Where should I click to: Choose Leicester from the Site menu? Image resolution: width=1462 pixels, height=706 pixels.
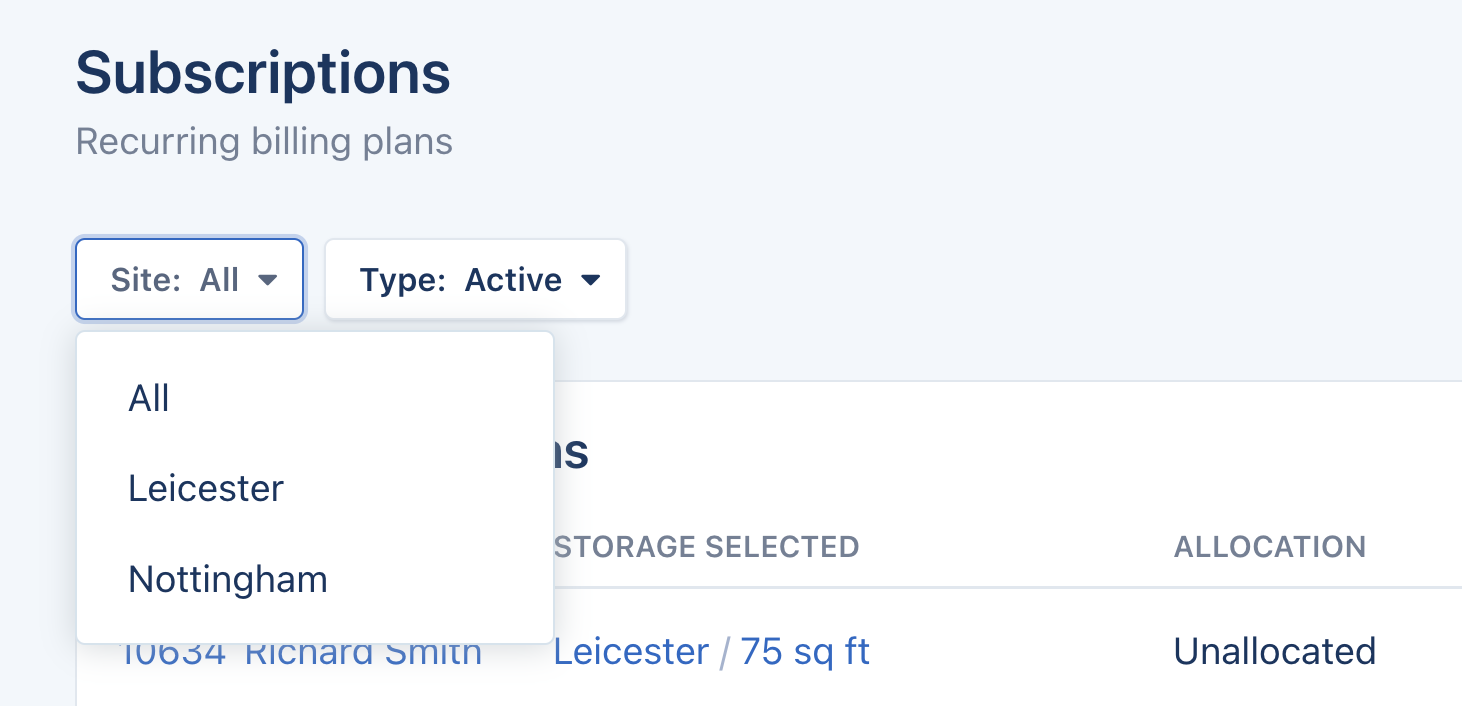click(x=206, y=489)
